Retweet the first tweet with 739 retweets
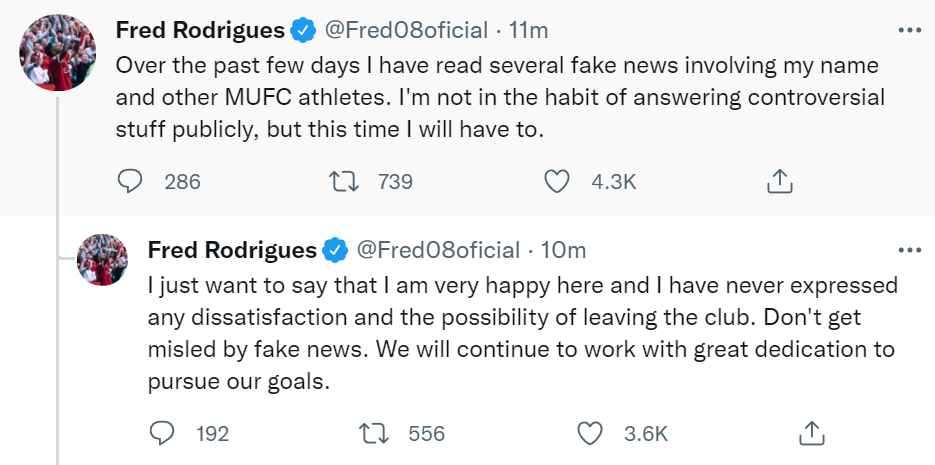The height and width of the screenshot is (465, 935). tap(343, 181)
